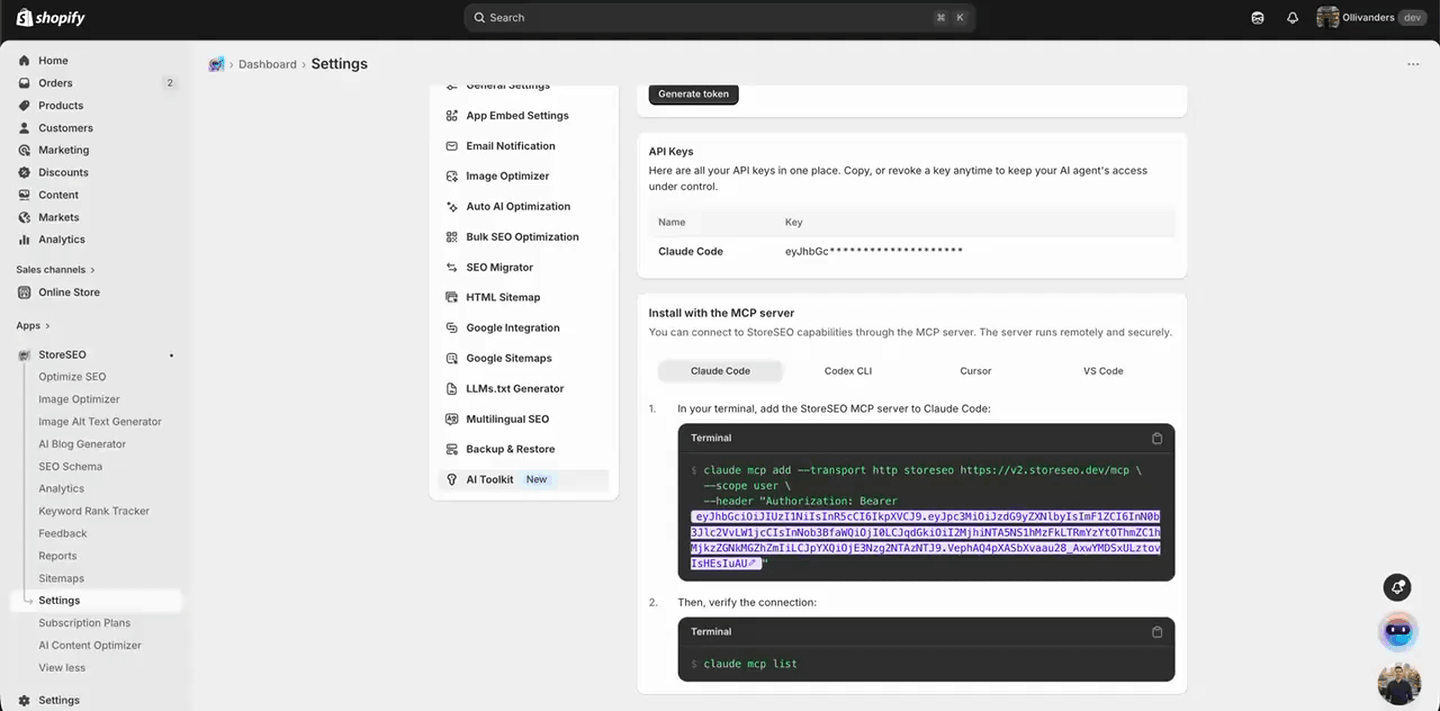Viewport: 1440px width, 711px height.
Task: Open Marketing section
Action: pos(63,150)
